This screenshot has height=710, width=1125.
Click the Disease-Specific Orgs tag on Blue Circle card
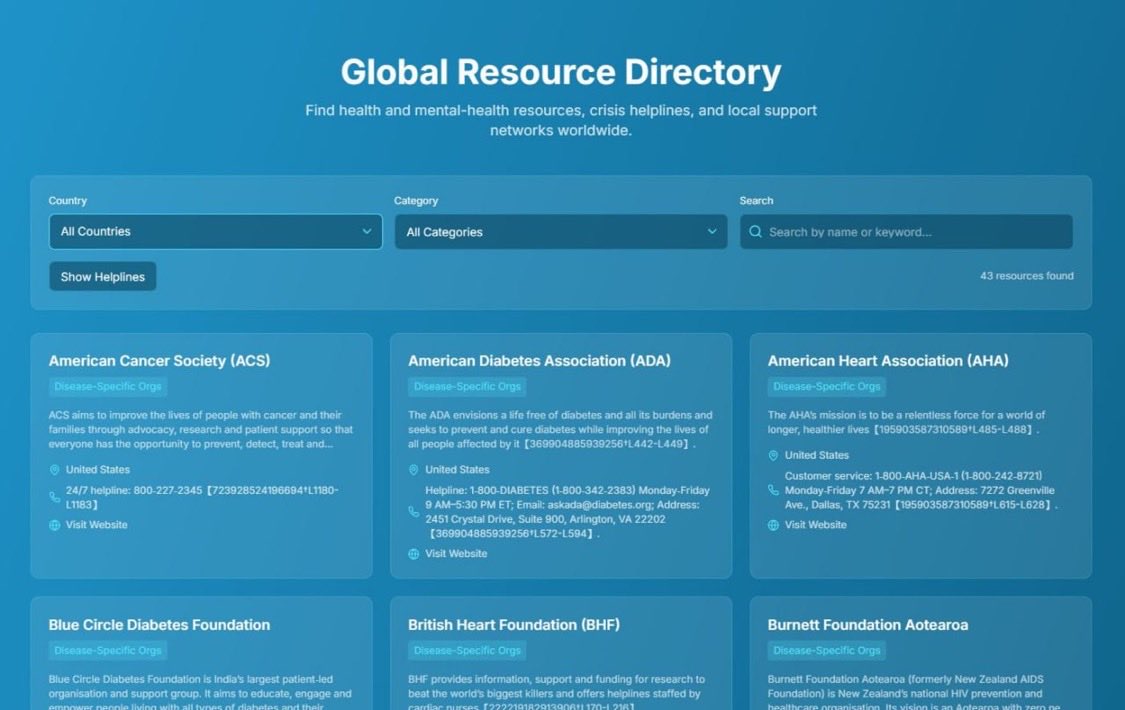click(108, 650)
